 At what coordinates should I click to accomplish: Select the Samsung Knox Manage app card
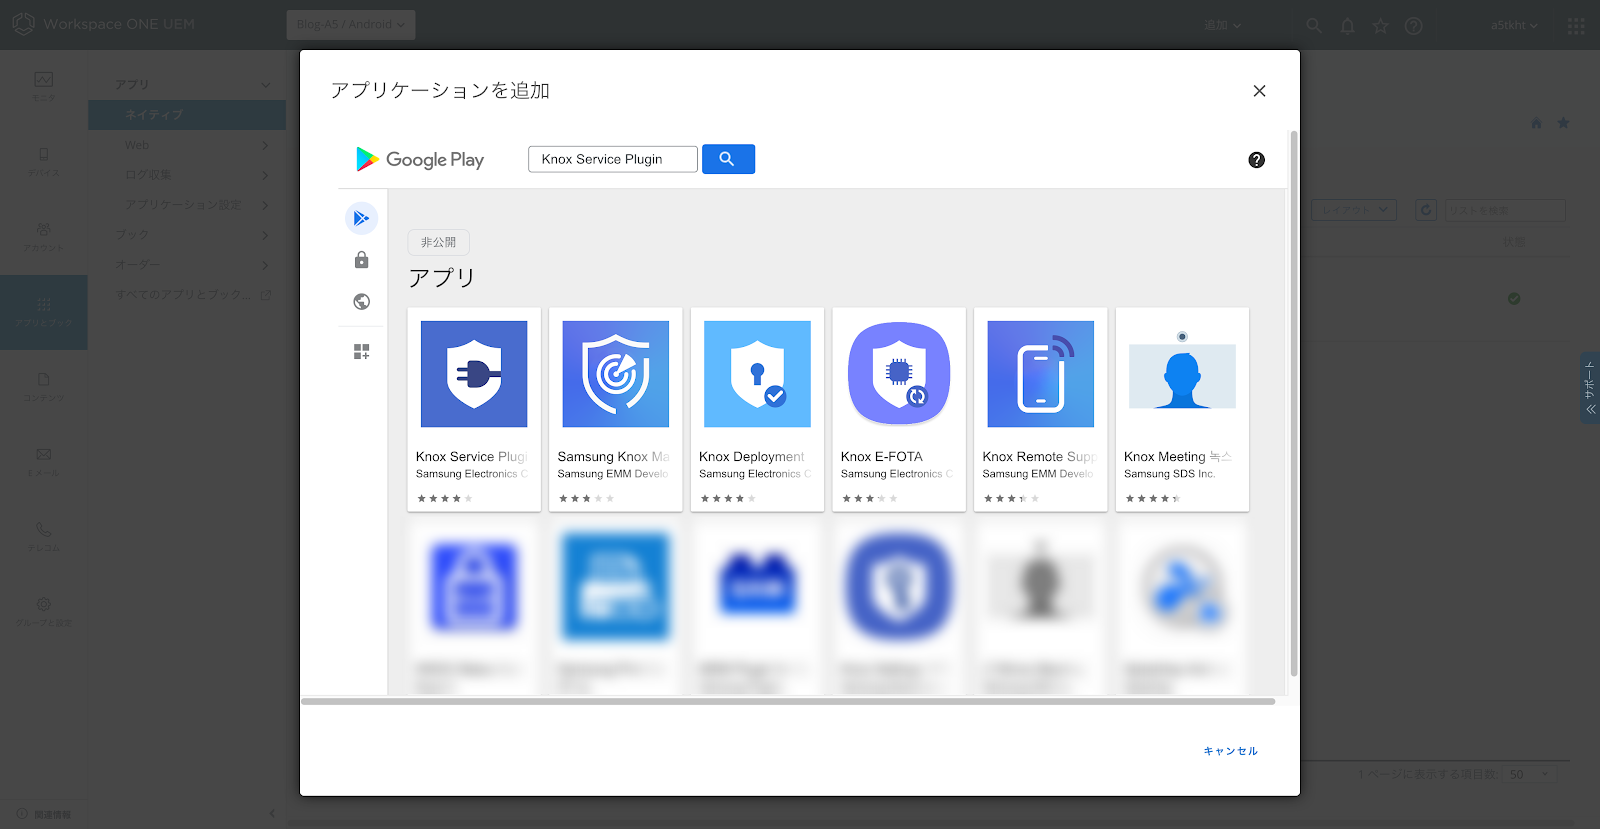click(616, 410)
